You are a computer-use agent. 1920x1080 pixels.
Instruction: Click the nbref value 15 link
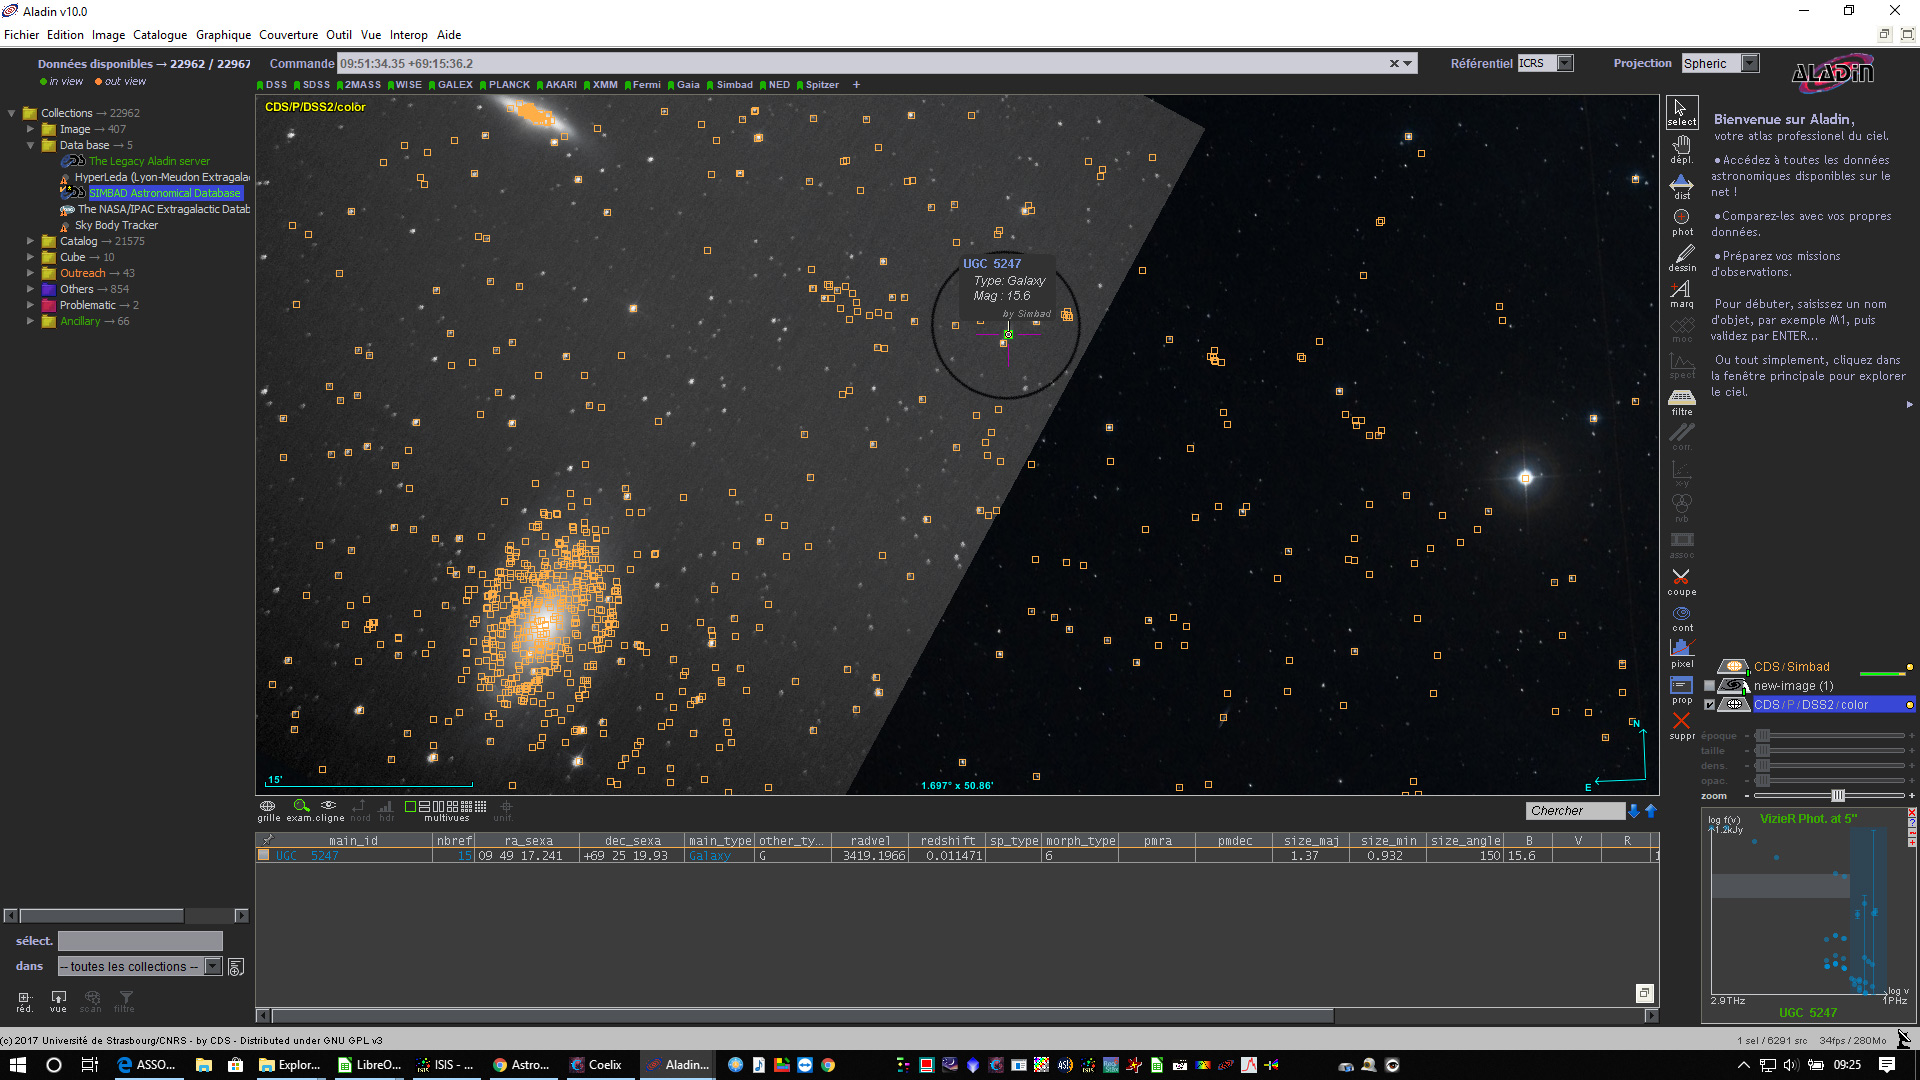tap(464, 856)
